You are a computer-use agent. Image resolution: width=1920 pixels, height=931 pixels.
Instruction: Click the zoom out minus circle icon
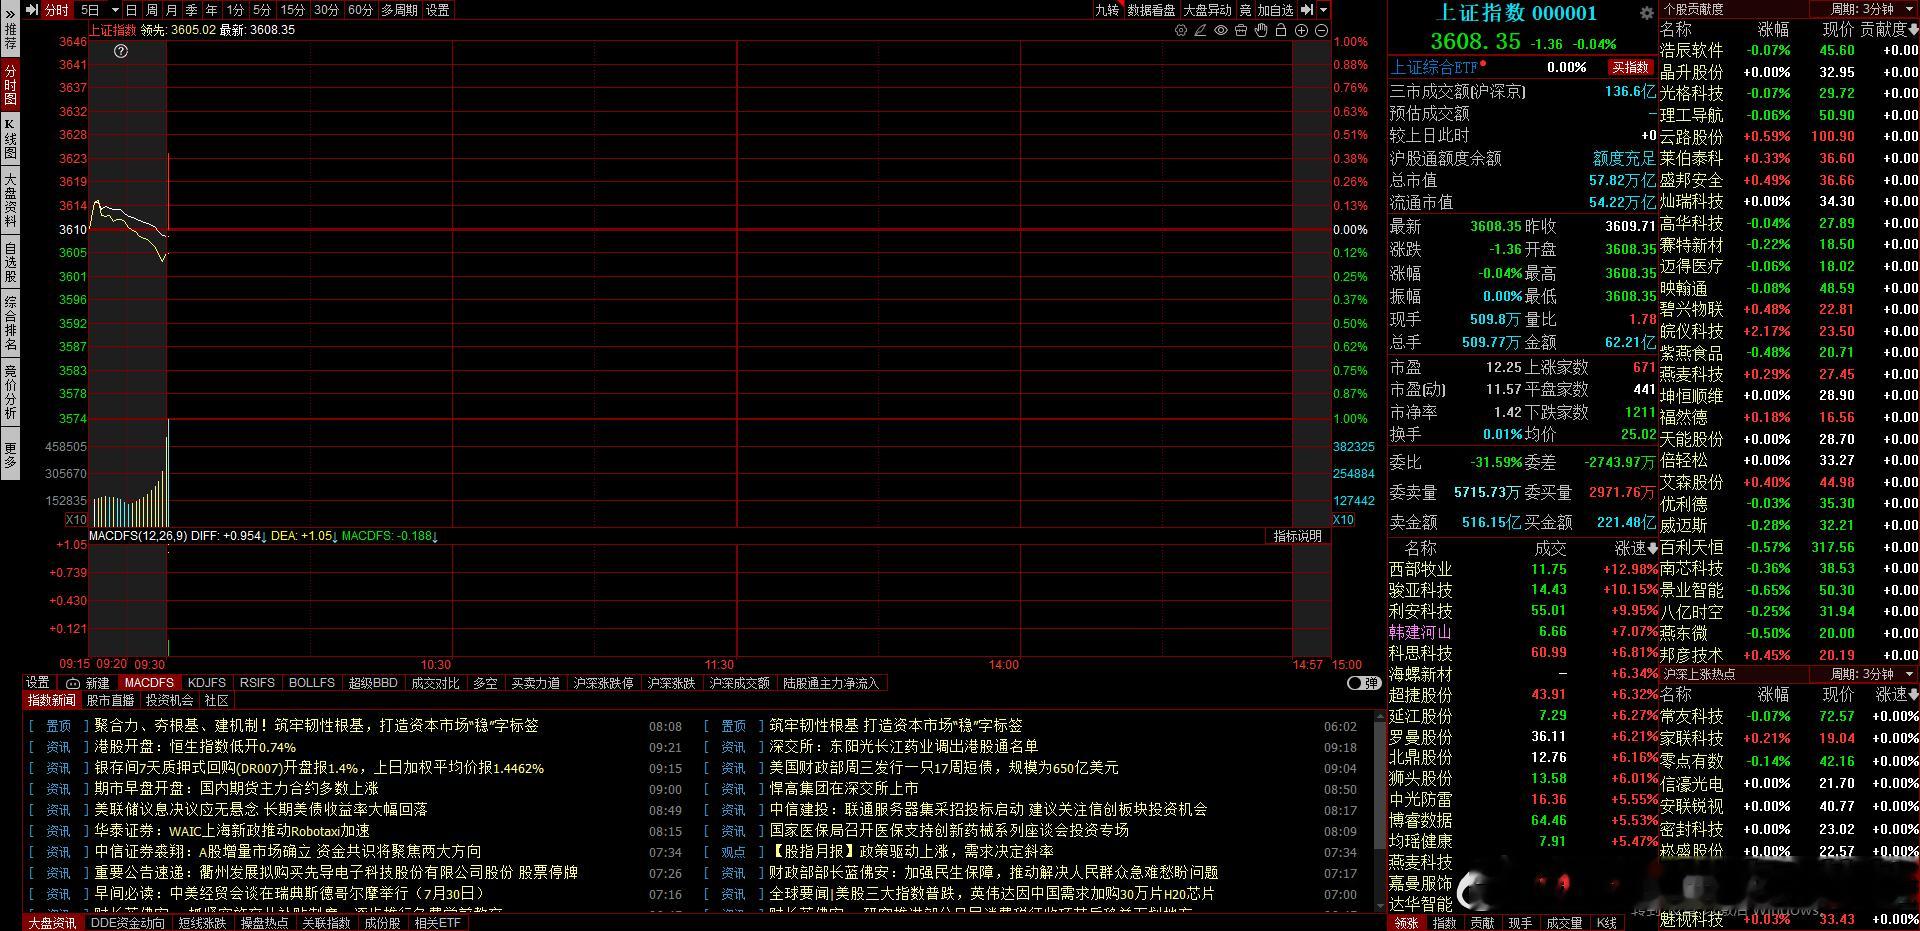[1321, 31]
